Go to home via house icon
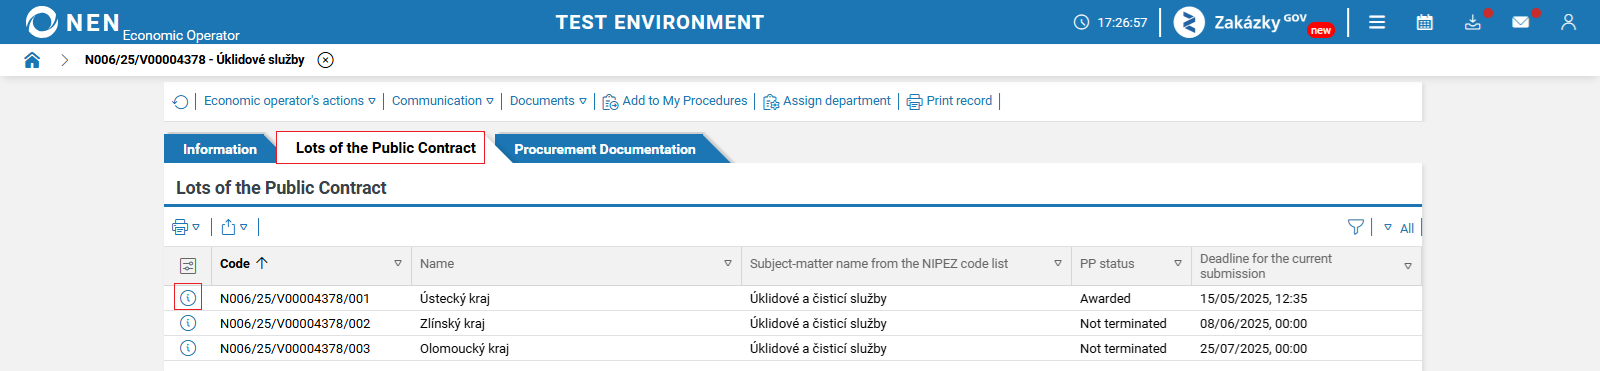Viewport: 1600px width, 371px height. (32, 60)
